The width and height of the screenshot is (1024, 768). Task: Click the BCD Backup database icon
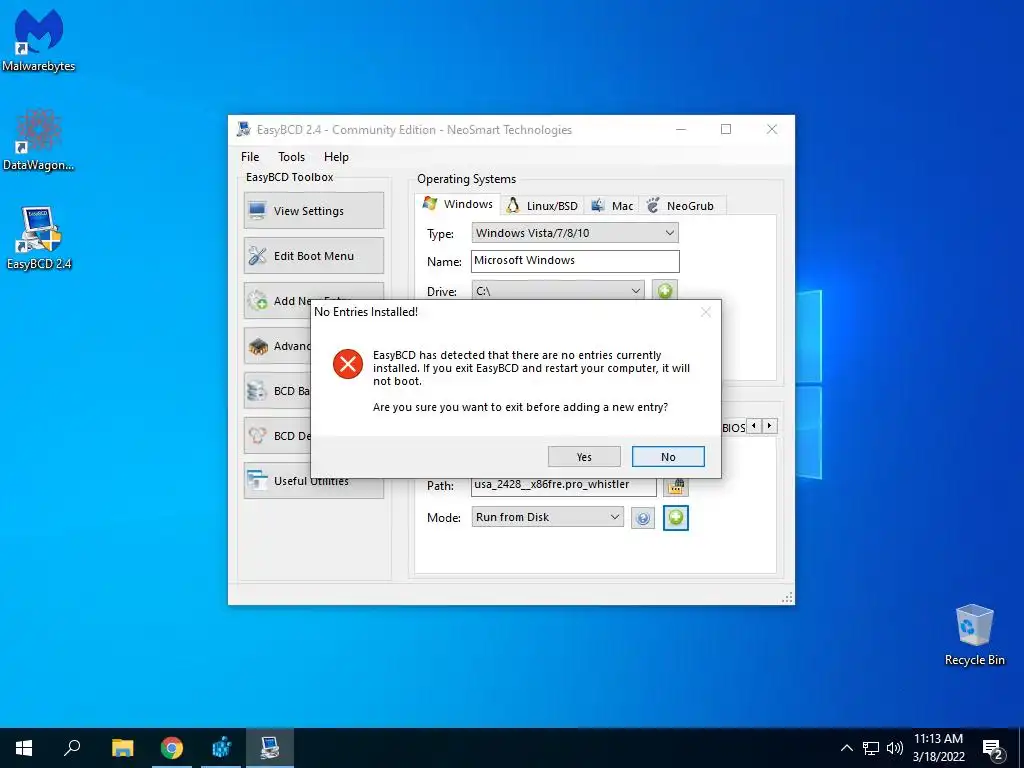pos(257,391)
